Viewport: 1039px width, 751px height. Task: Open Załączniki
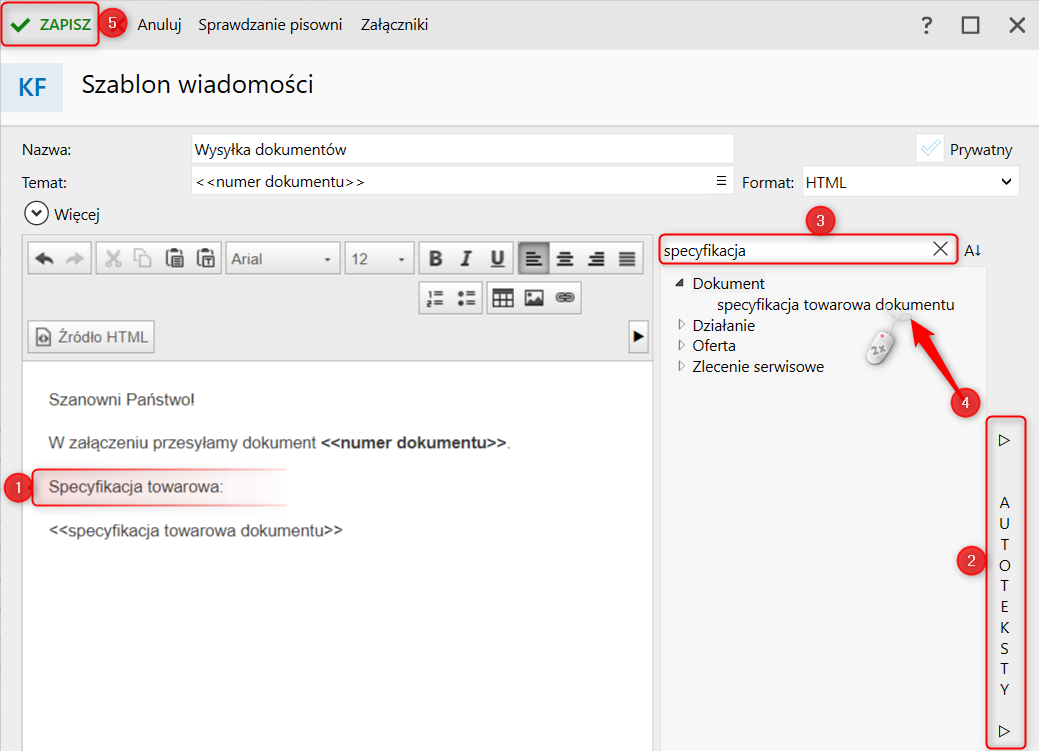point(394,25)
